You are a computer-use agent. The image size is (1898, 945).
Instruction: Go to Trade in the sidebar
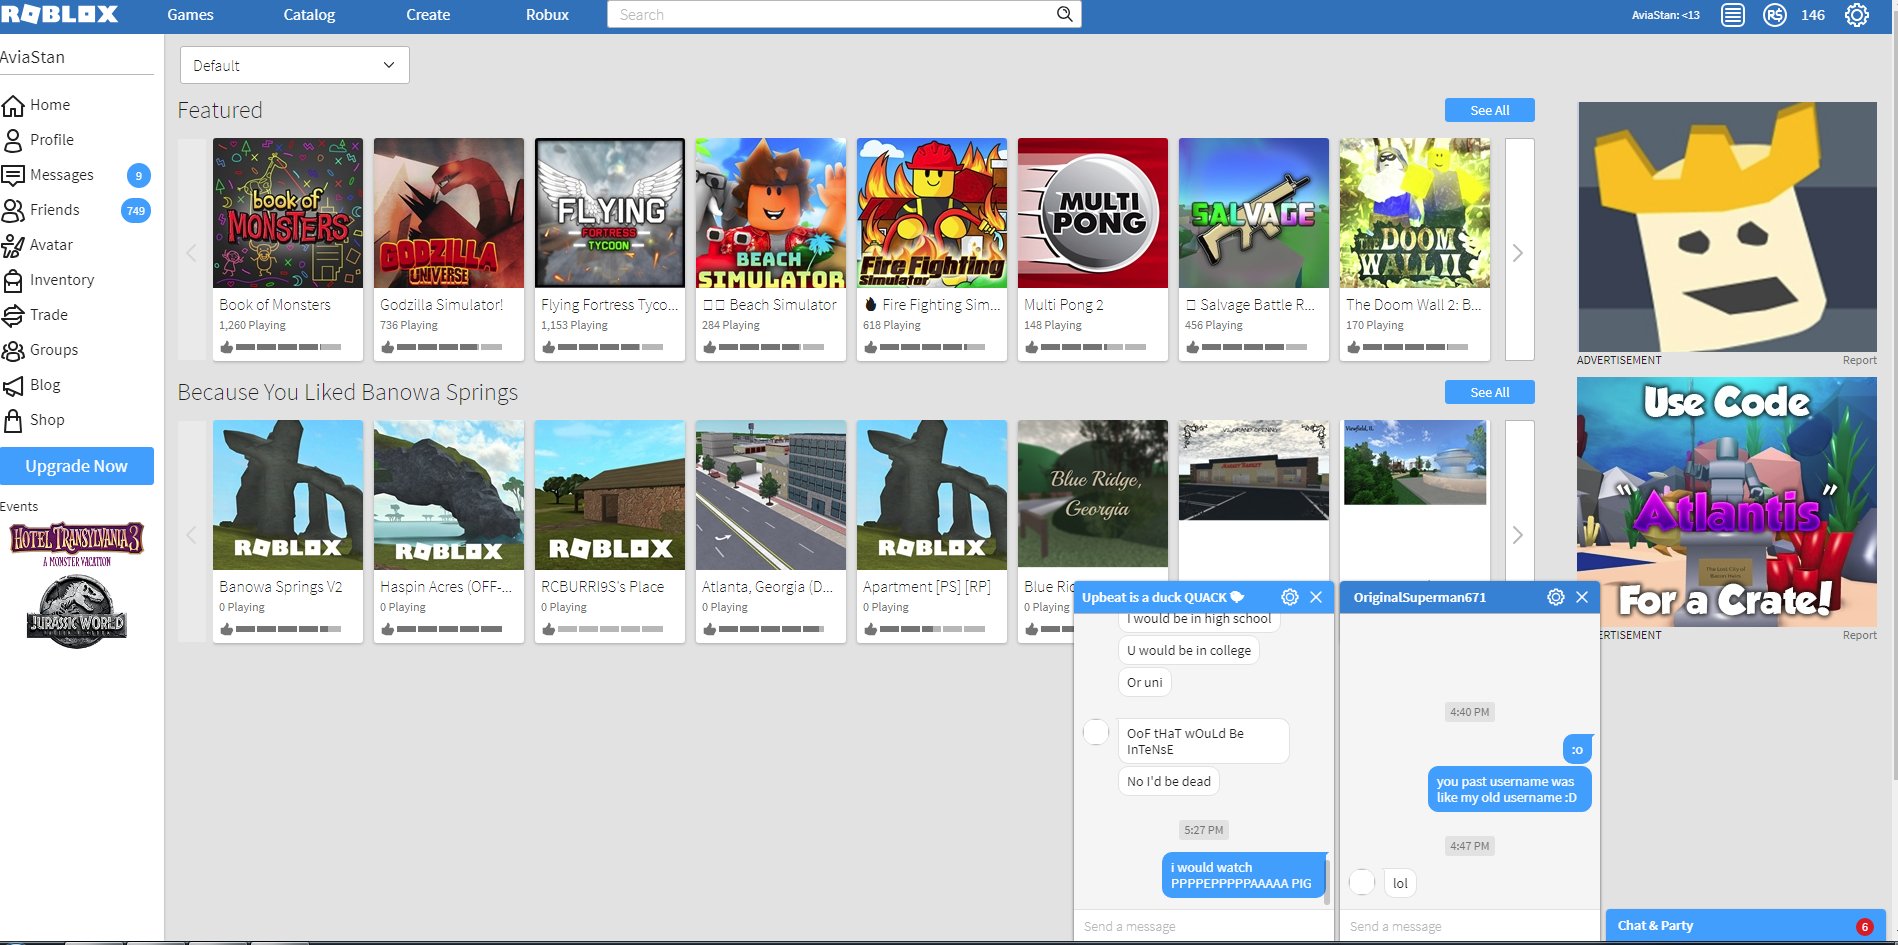pyautogui.click(x=49, y=315)
